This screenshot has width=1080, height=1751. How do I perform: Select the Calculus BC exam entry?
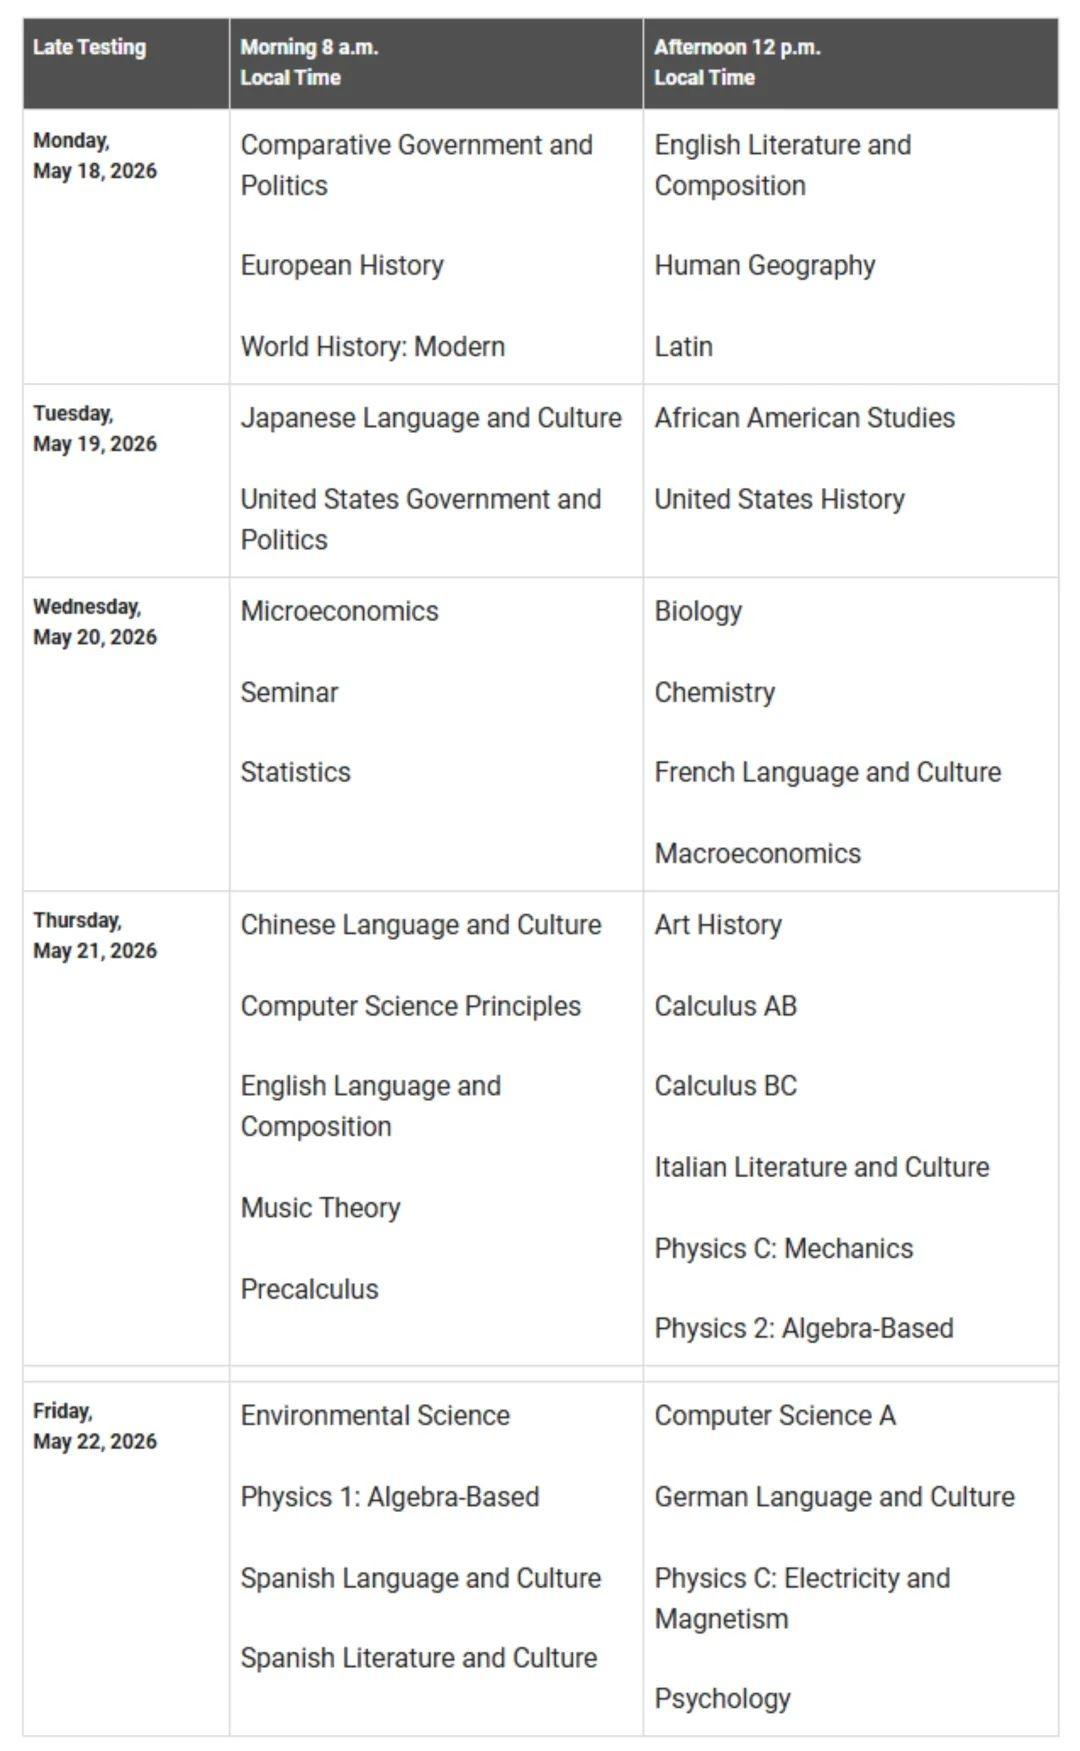click(x=726, y=1086)
